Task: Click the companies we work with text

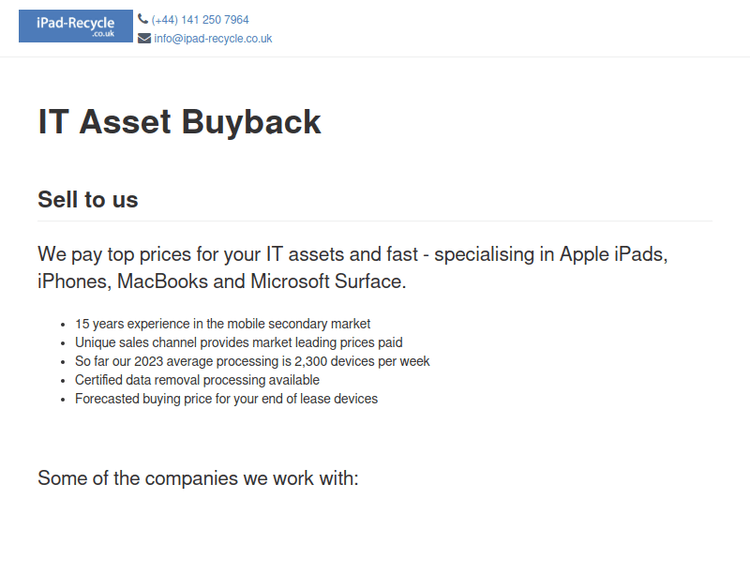Action: click(x=198, y=478)
